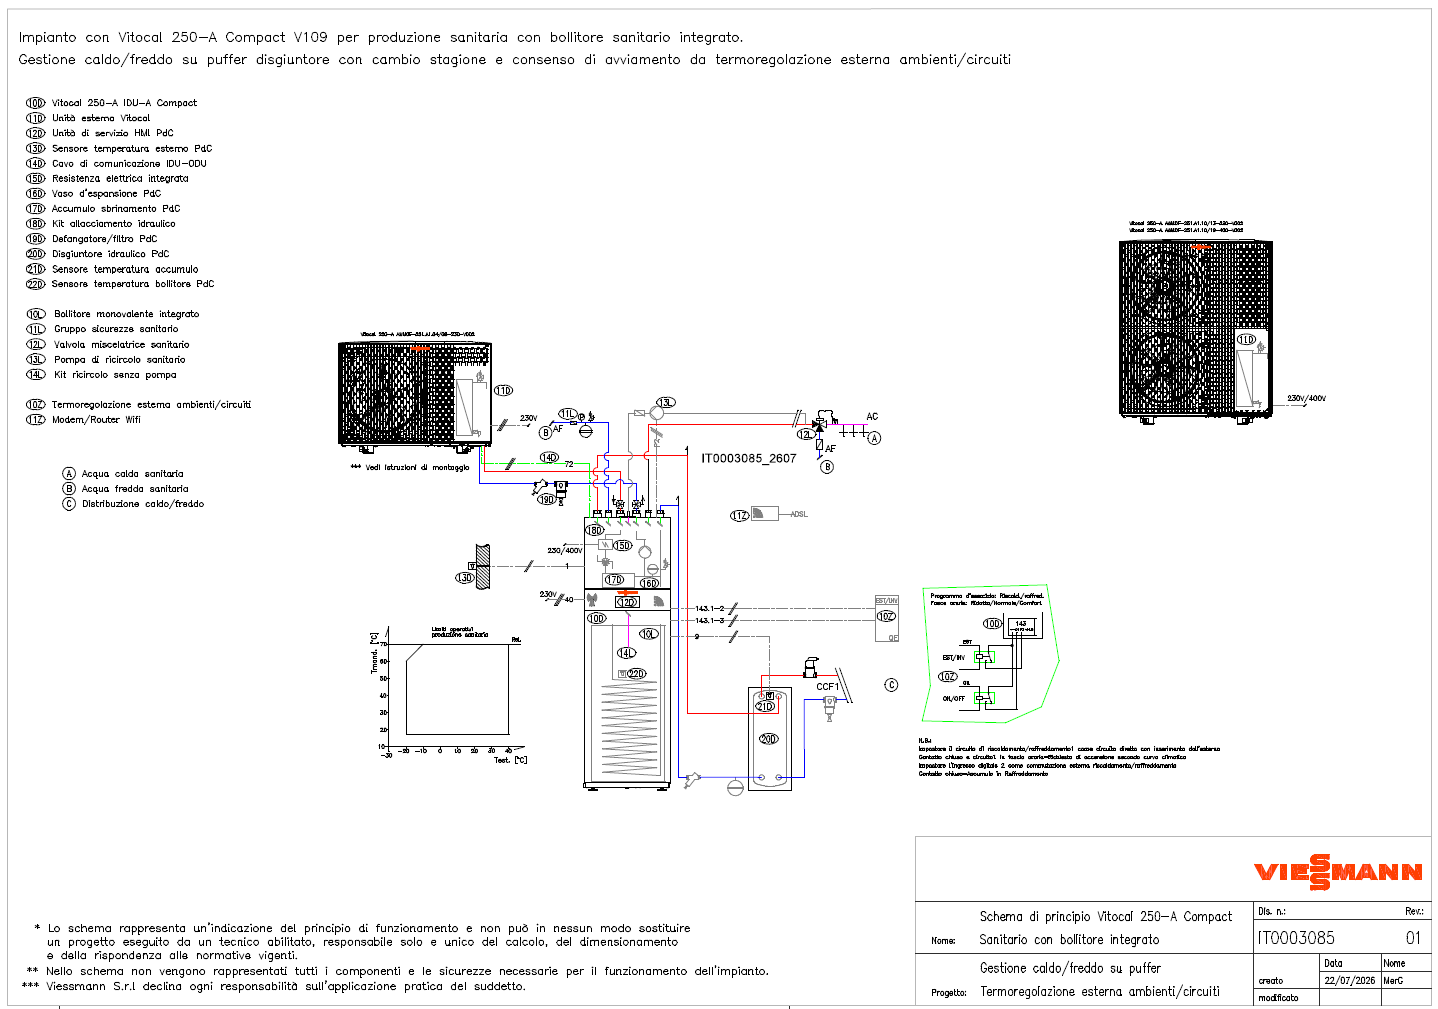Select the Modem/Router Wifi symbol labeled 11Z
The height and width of the screenshot is (1009, 1438).
pos(765,514)
